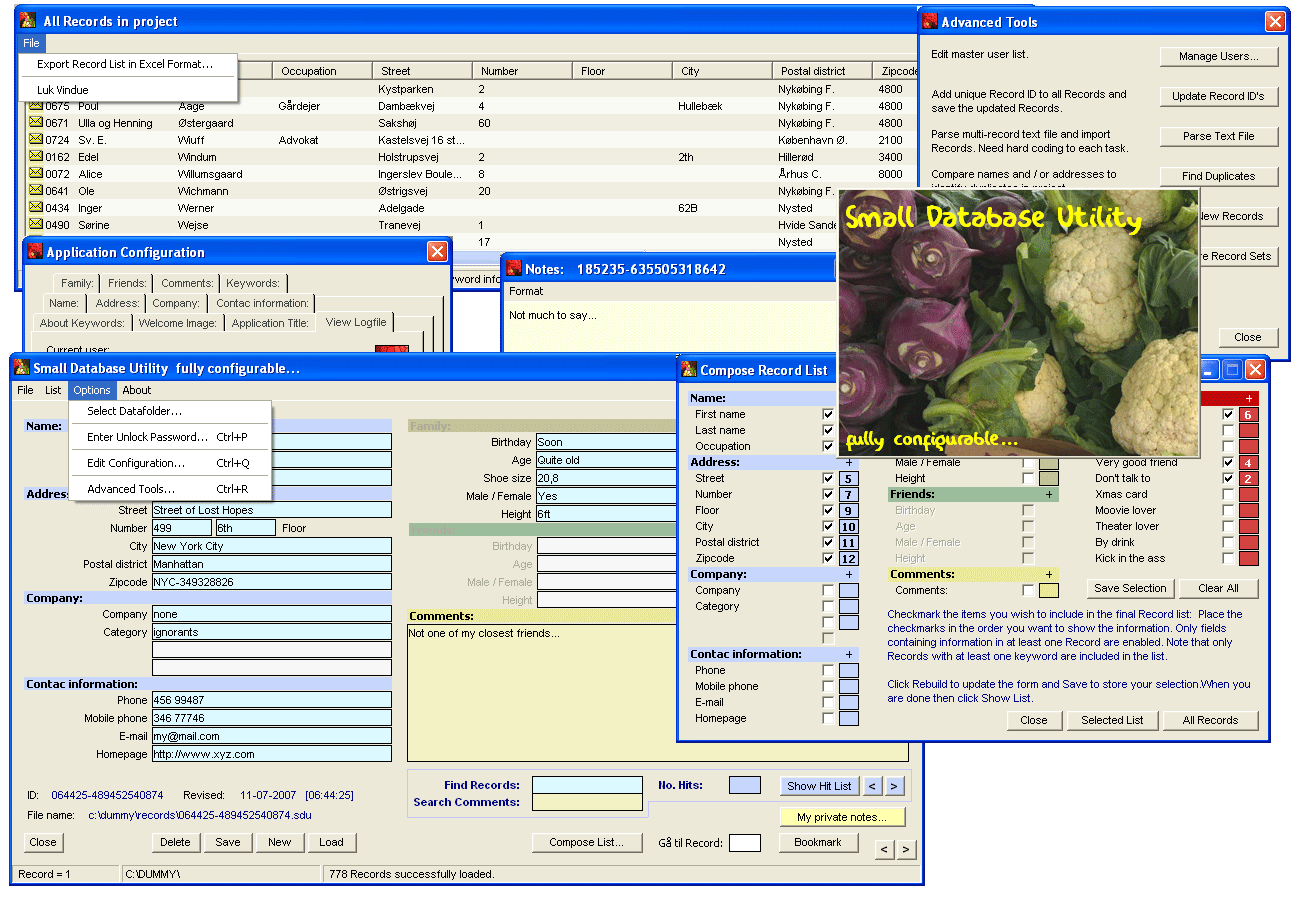This screenshot has height=900, width=1300.
Task: Switch to the Welcome Image tab
Action: pos(176,323)
